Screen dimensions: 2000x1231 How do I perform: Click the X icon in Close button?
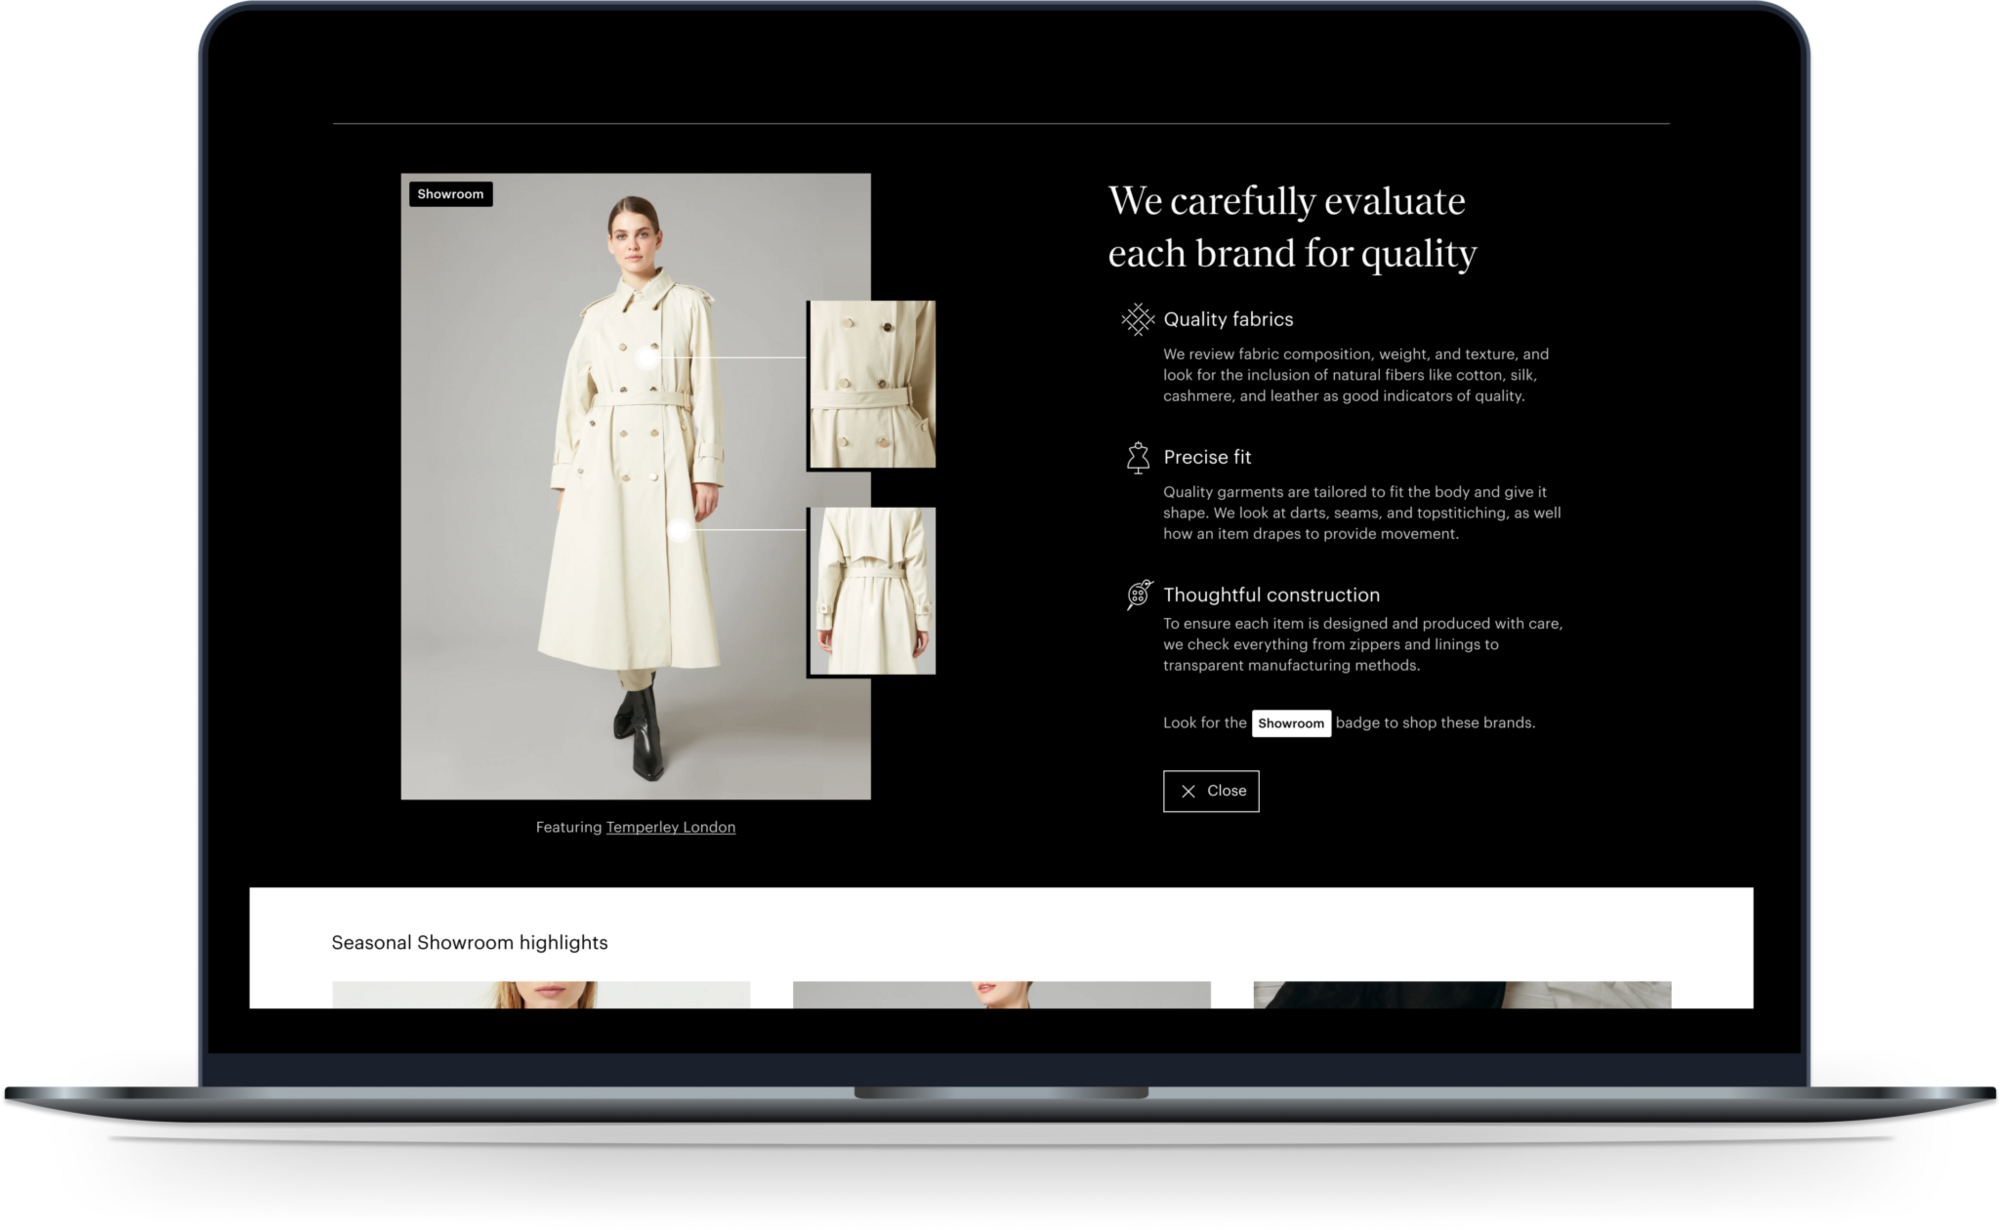[x=1188, y=791]
